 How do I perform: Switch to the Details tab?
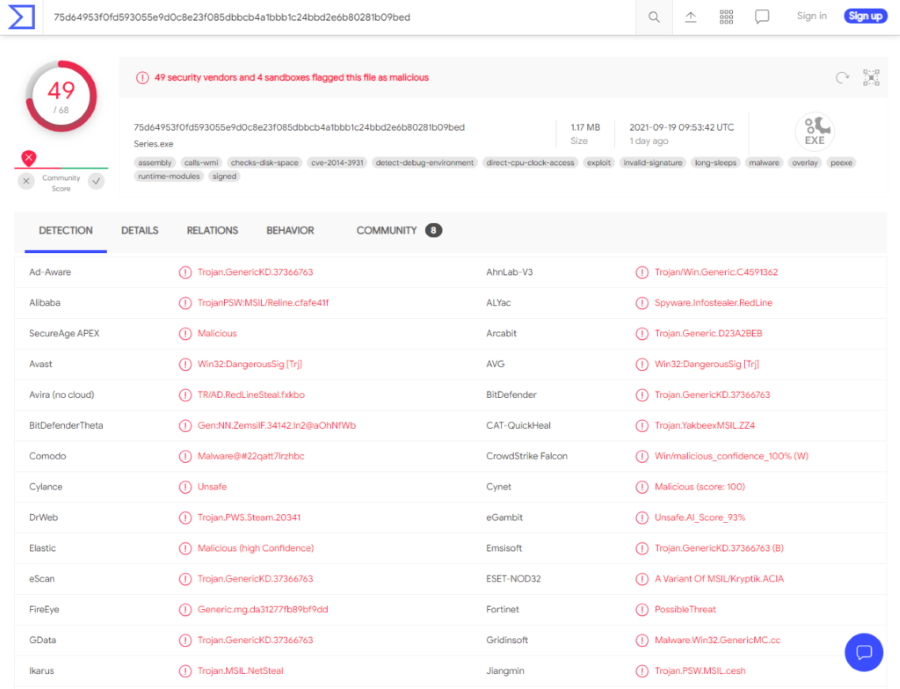(140, 231)
